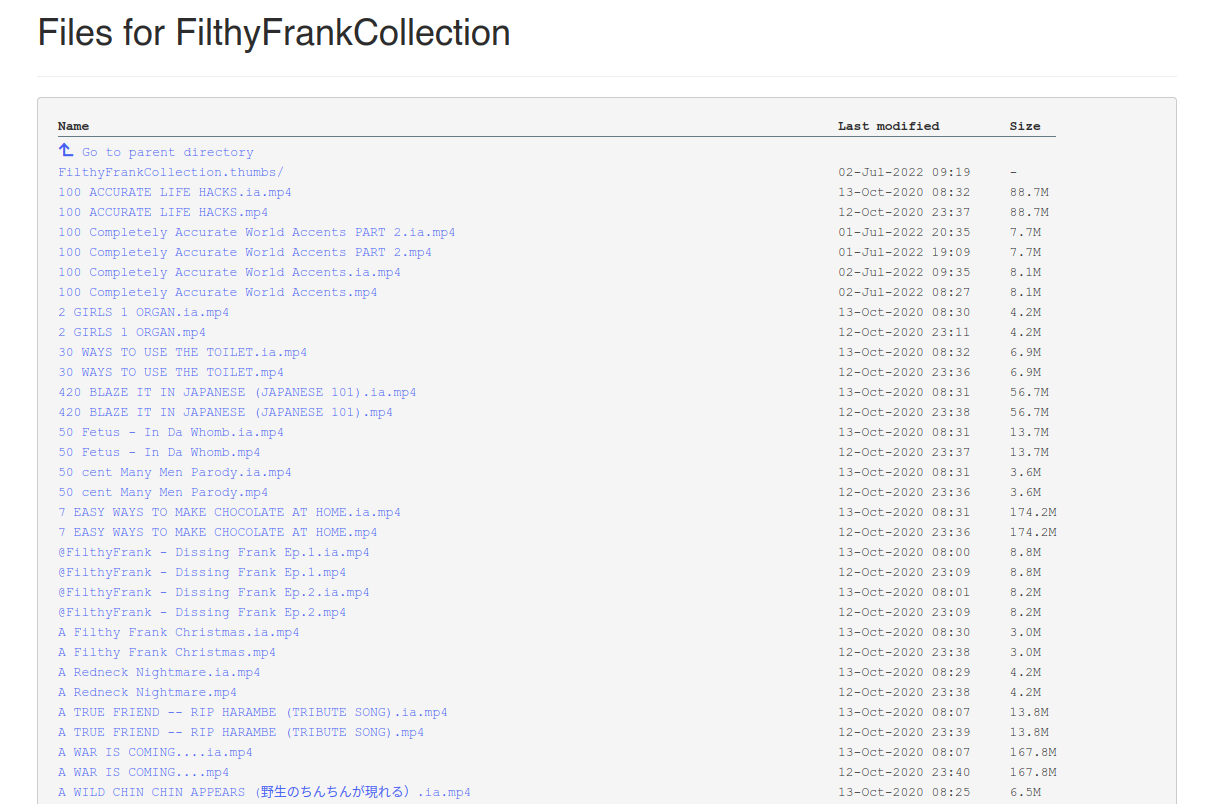
Task: Open 420 BLAZE IT IN JAPANESE (JAPANESE 101).mp4
Action: coord(225,412)
